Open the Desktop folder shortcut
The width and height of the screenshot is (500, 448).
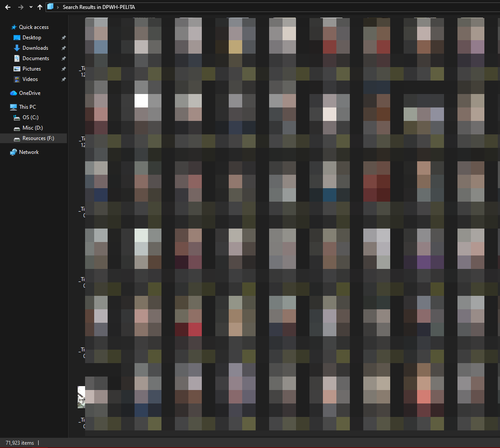32,38
